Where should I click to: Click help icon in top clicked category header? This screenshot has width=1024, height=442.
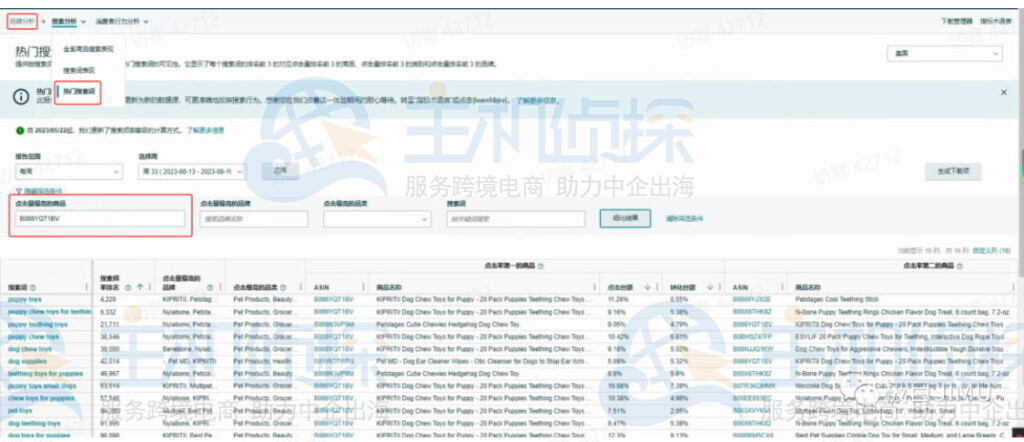point(282,287)
